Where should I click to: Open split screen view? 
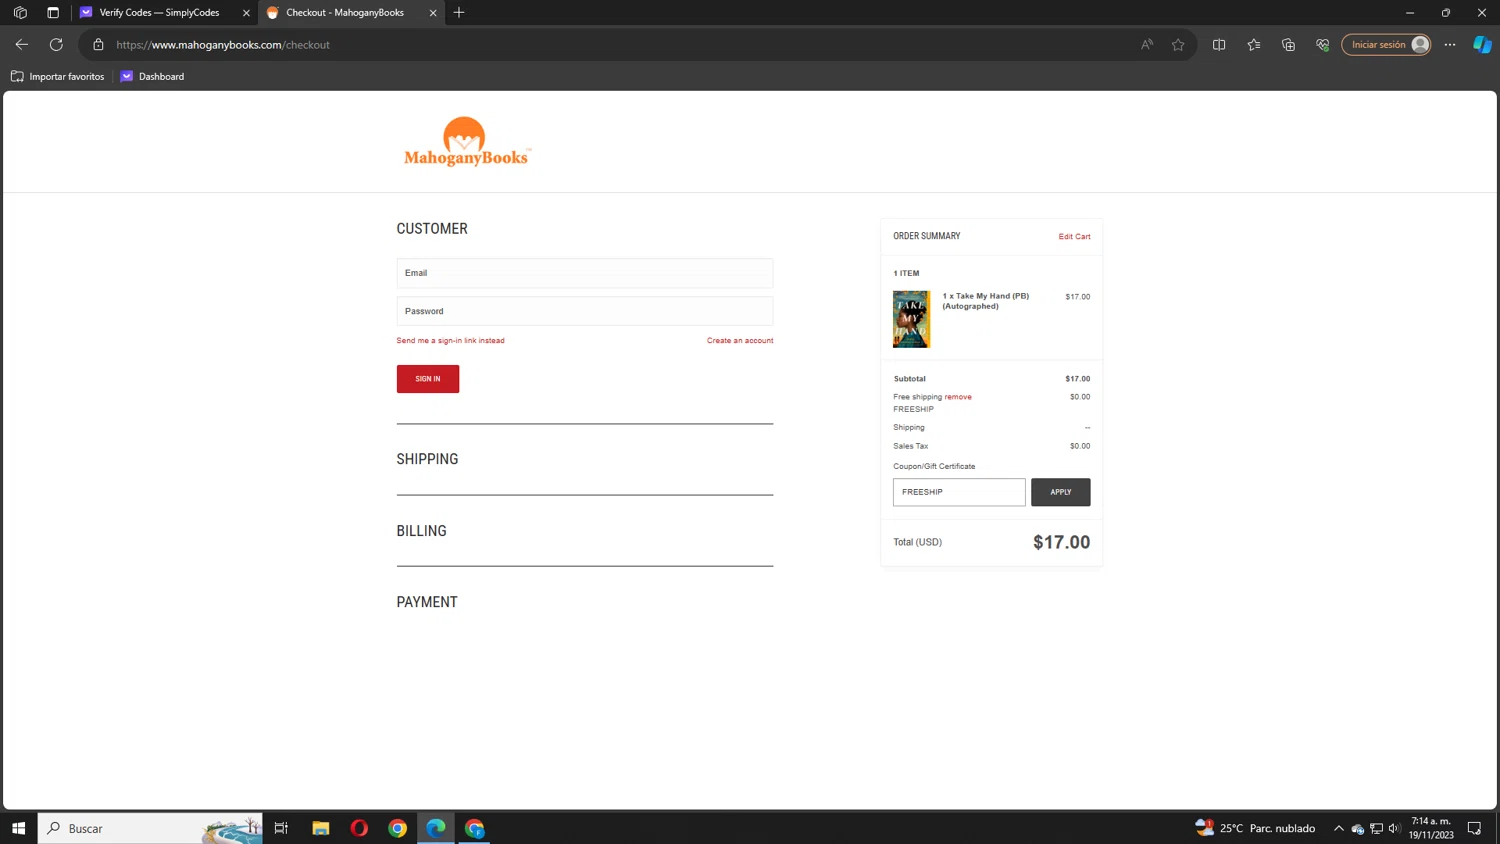[1219, 44]
